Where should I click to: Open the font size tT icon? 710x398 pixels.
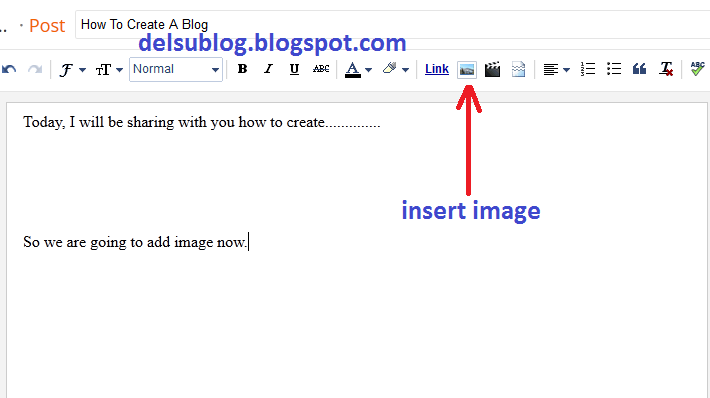coord(103,70)
